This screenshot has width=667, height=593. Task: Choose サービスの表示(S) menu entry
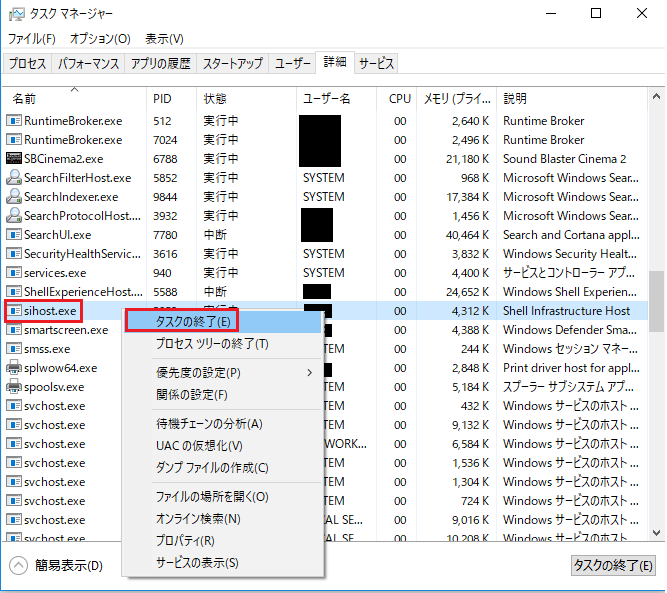pyautogui.click(x=223, y=563)
